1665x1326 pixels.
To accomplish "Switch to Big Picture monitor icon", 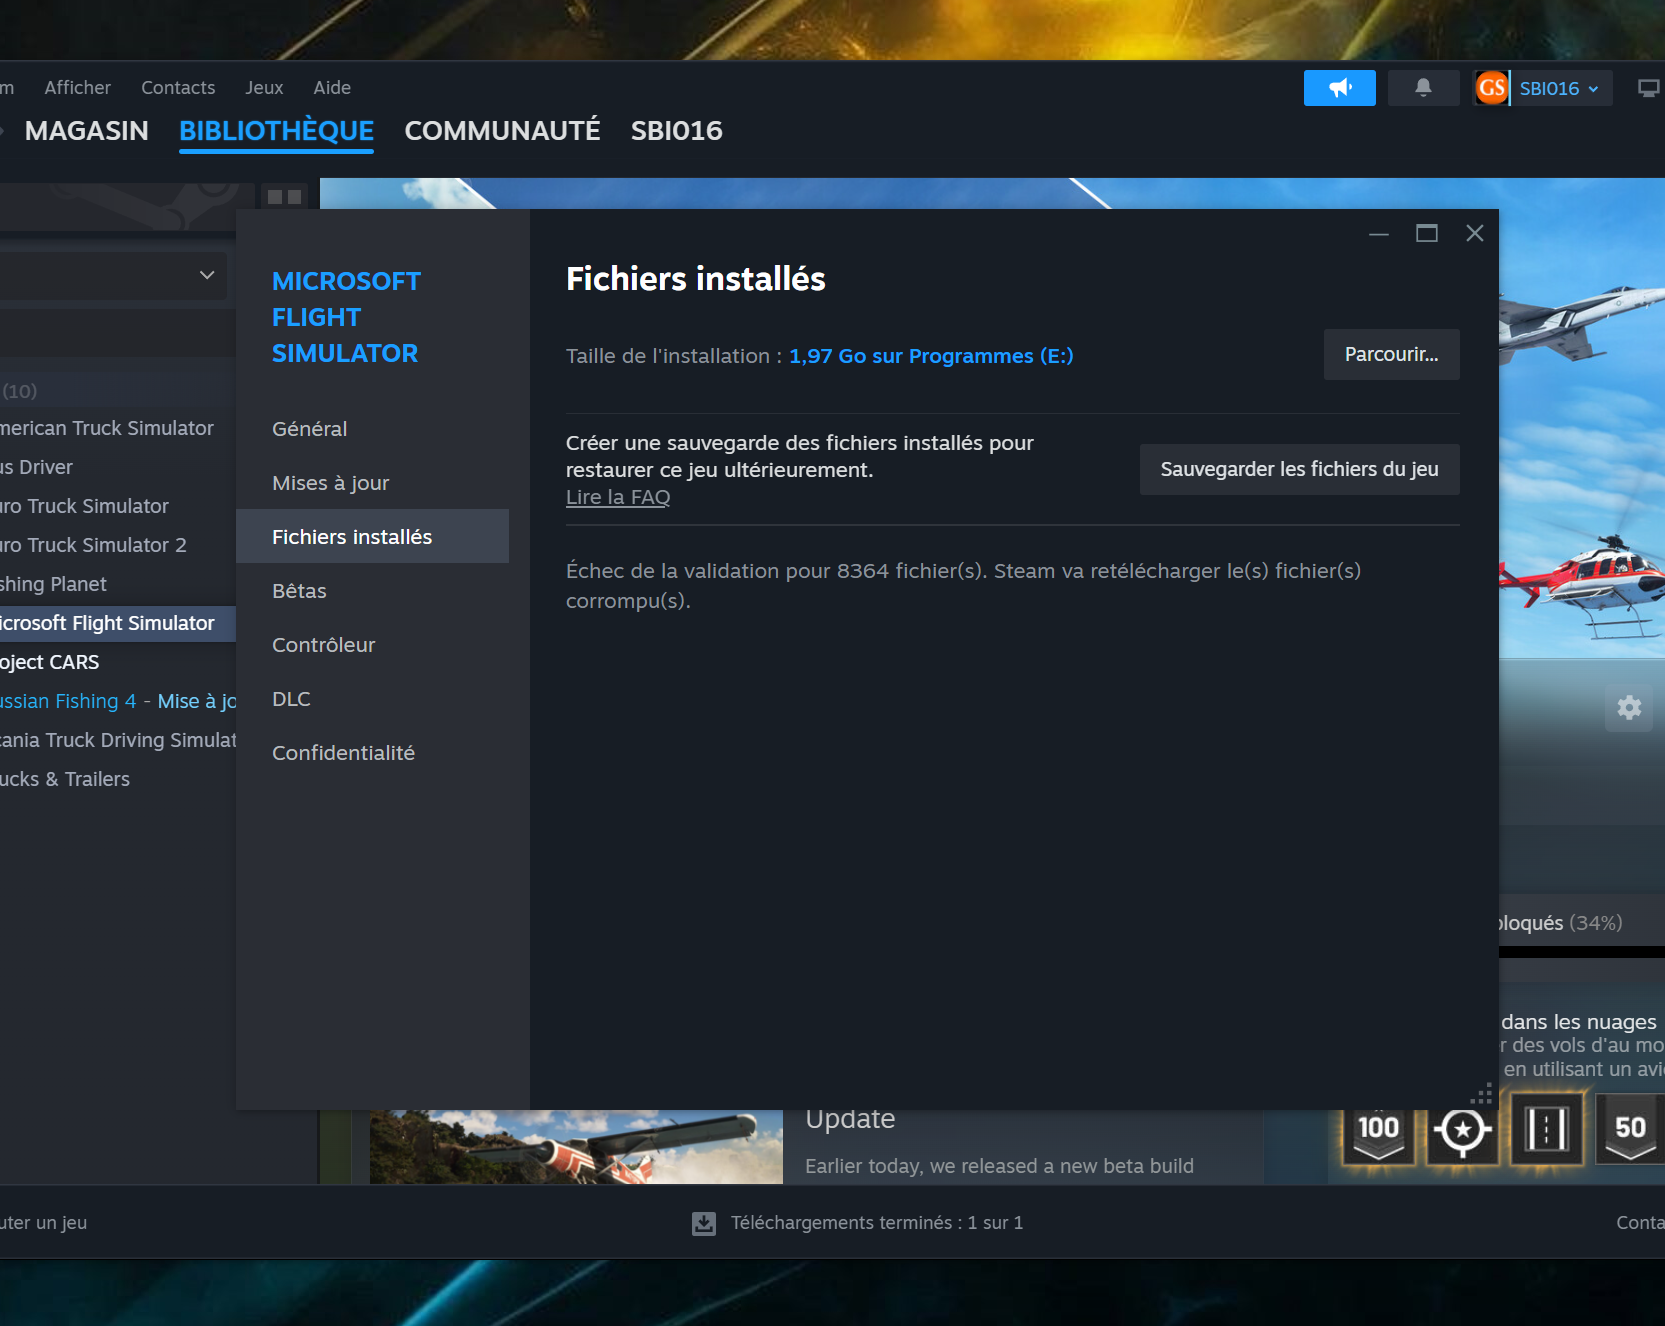I will point(1648,89).
